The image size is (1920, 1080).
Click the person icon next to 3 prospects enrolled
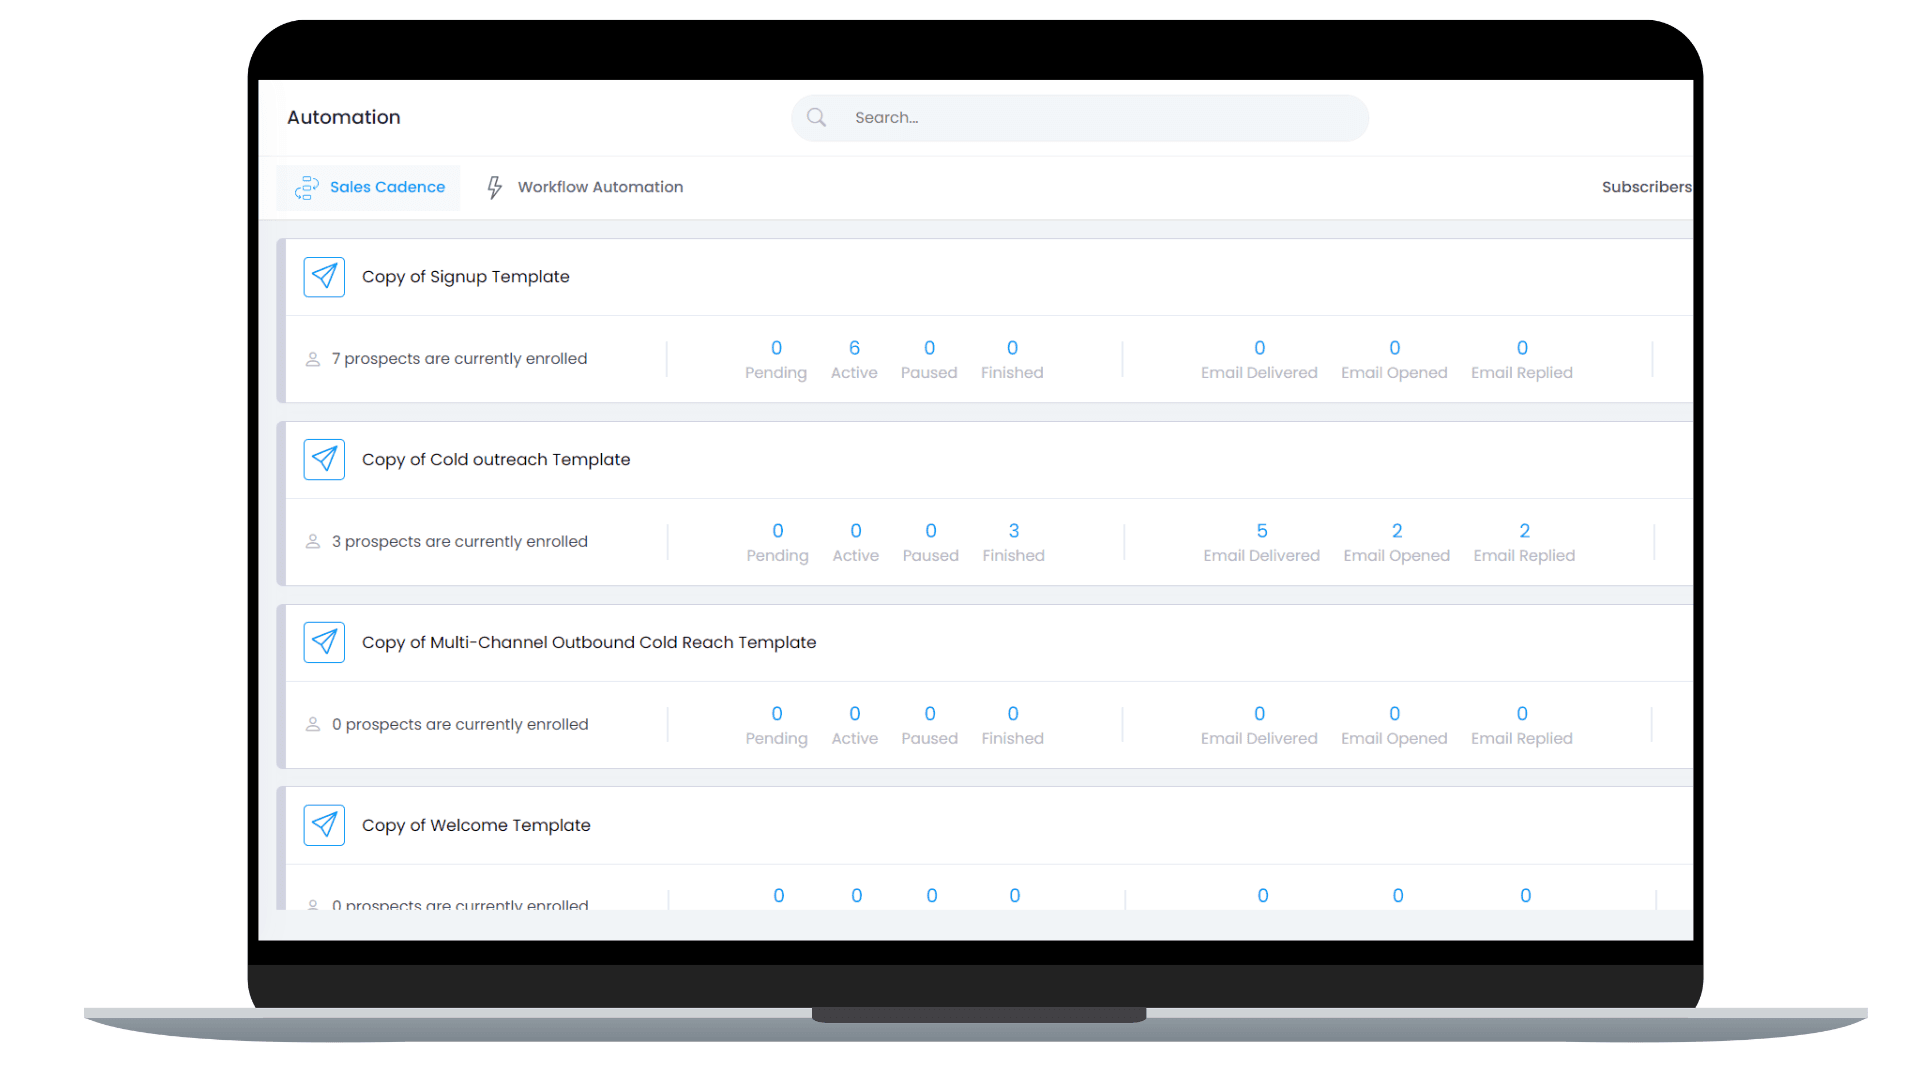click(x=313, y=541)
